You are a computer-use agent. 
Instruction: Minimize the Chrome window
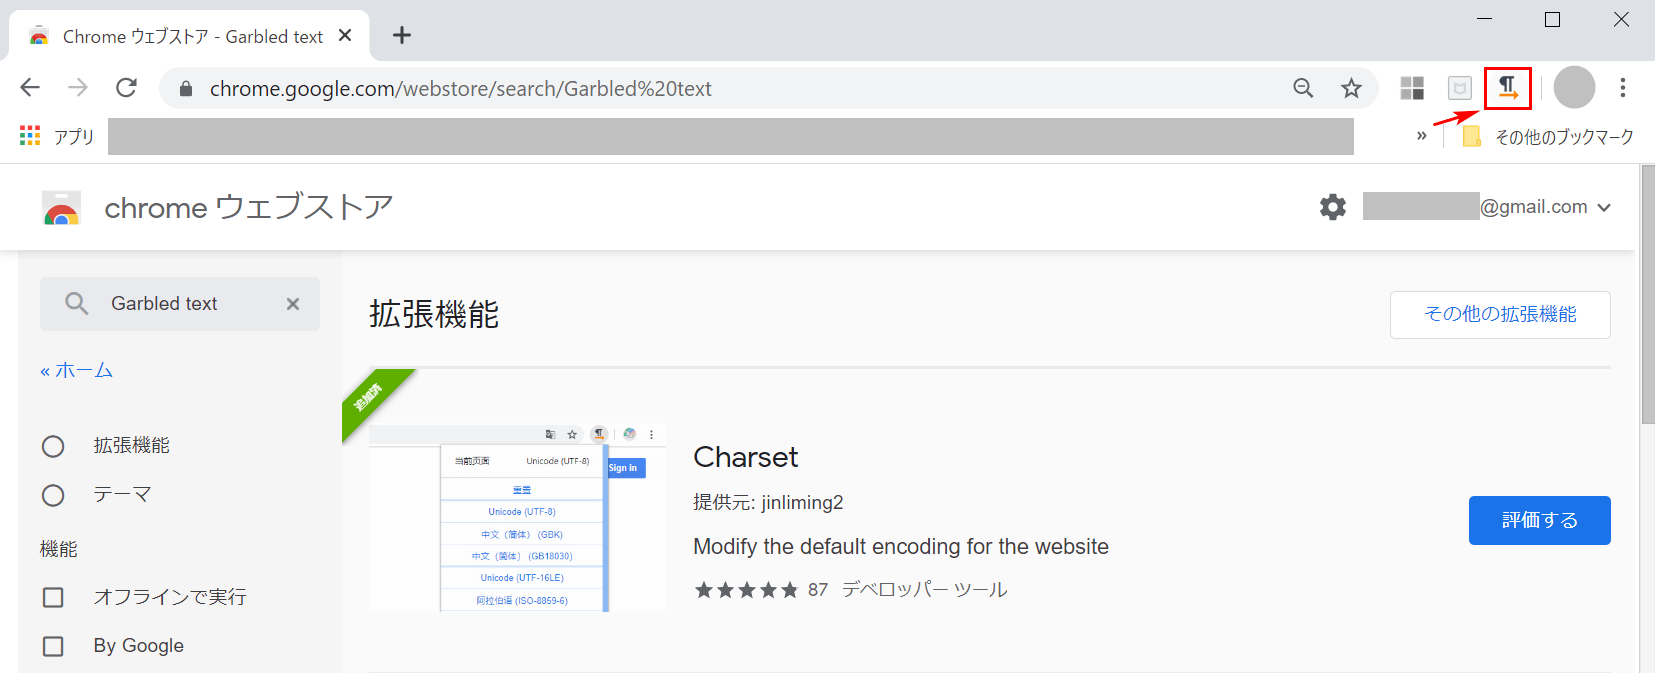(1484, 19)
